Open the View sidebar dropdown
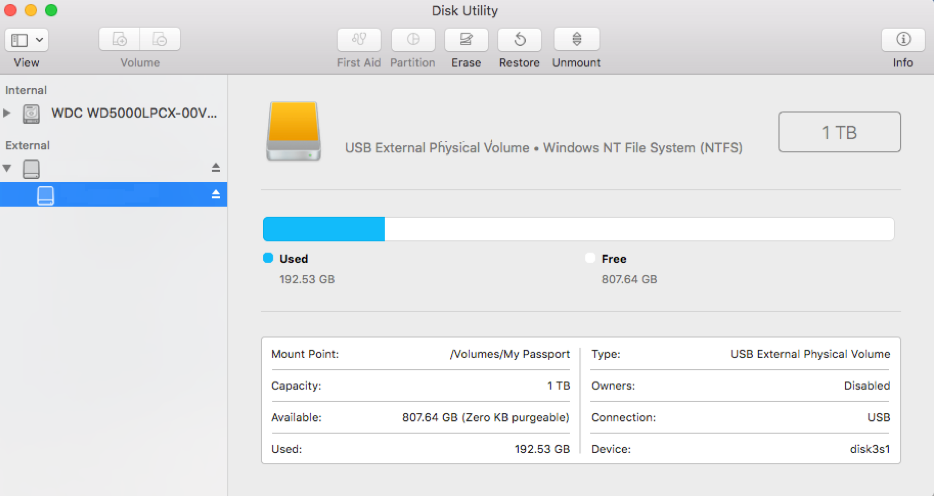Screen dimensions: 934x496 tap(27, 40)
